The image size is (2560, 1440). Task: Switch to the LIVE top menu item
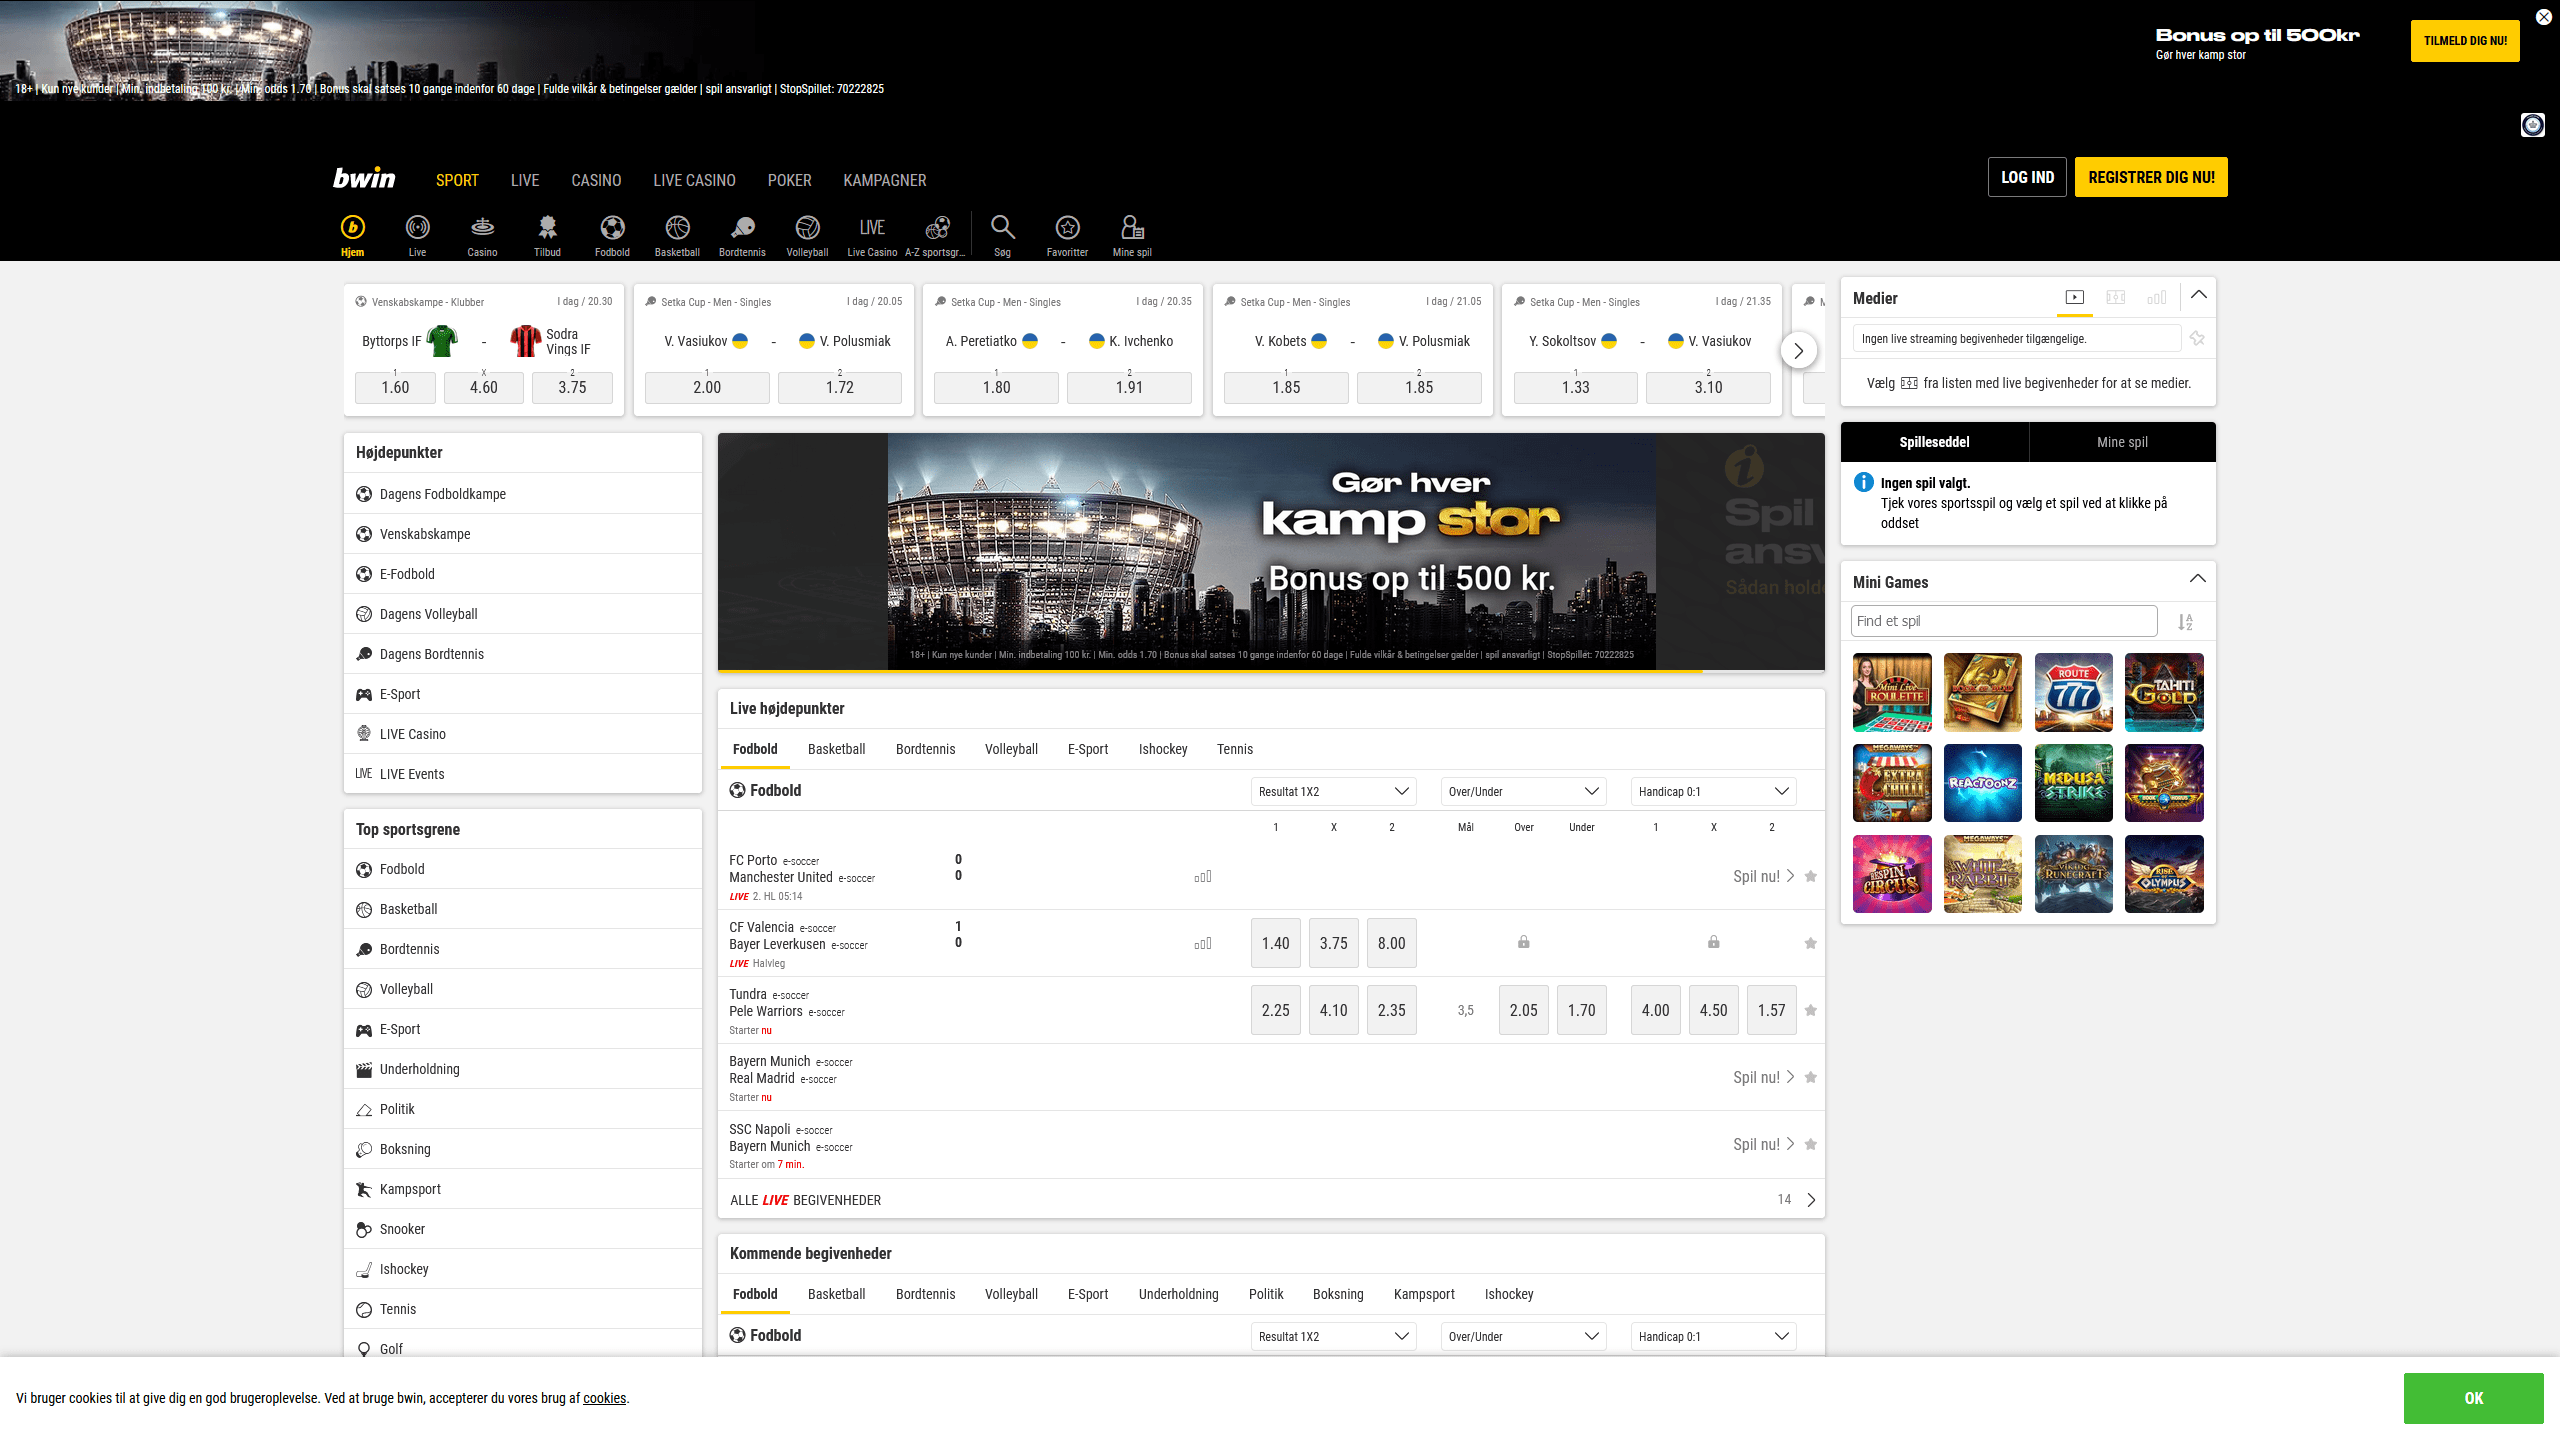coord(525,180)
